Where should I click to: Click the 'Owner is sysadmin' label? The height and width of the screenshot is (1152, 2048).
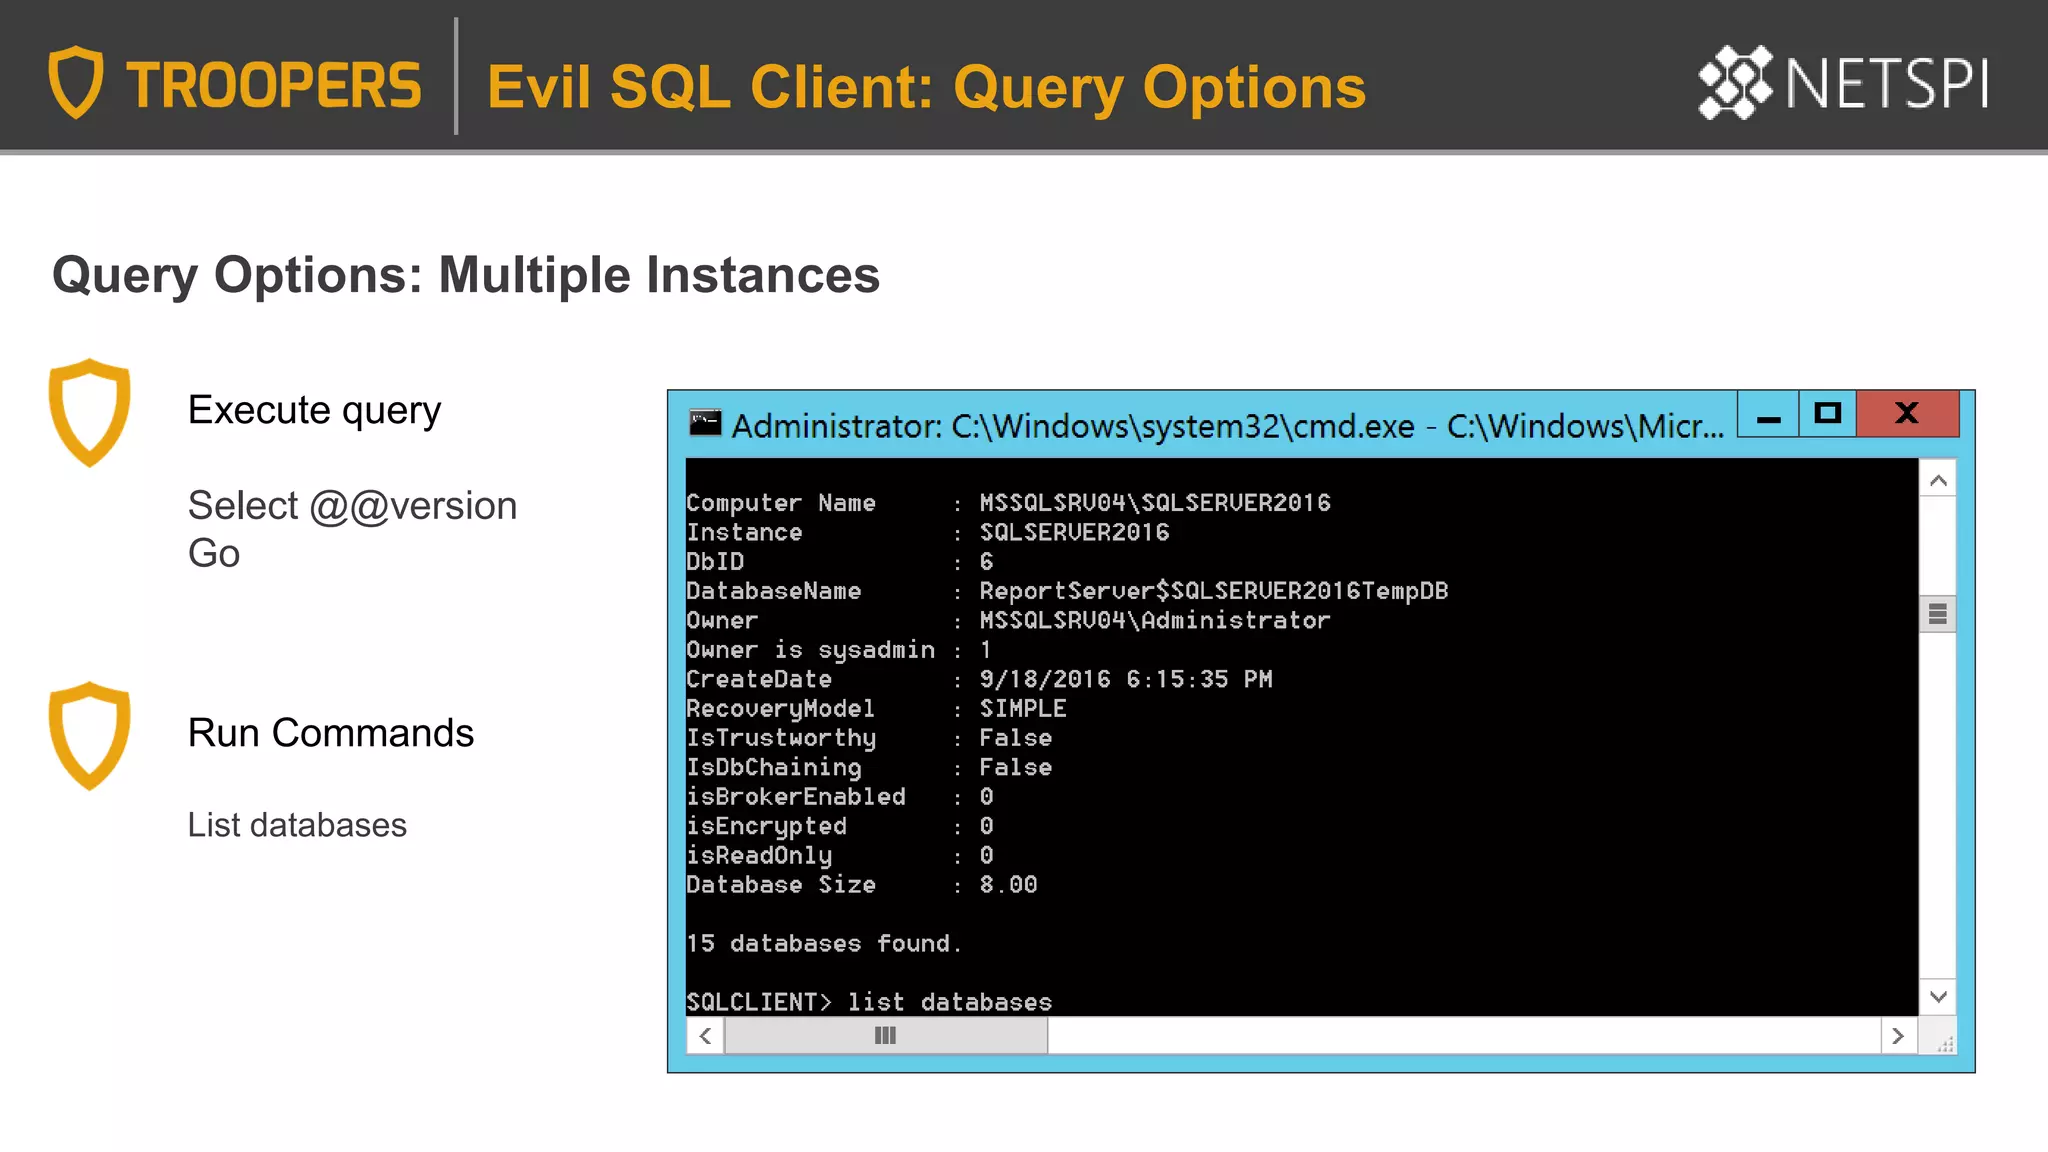811,650
